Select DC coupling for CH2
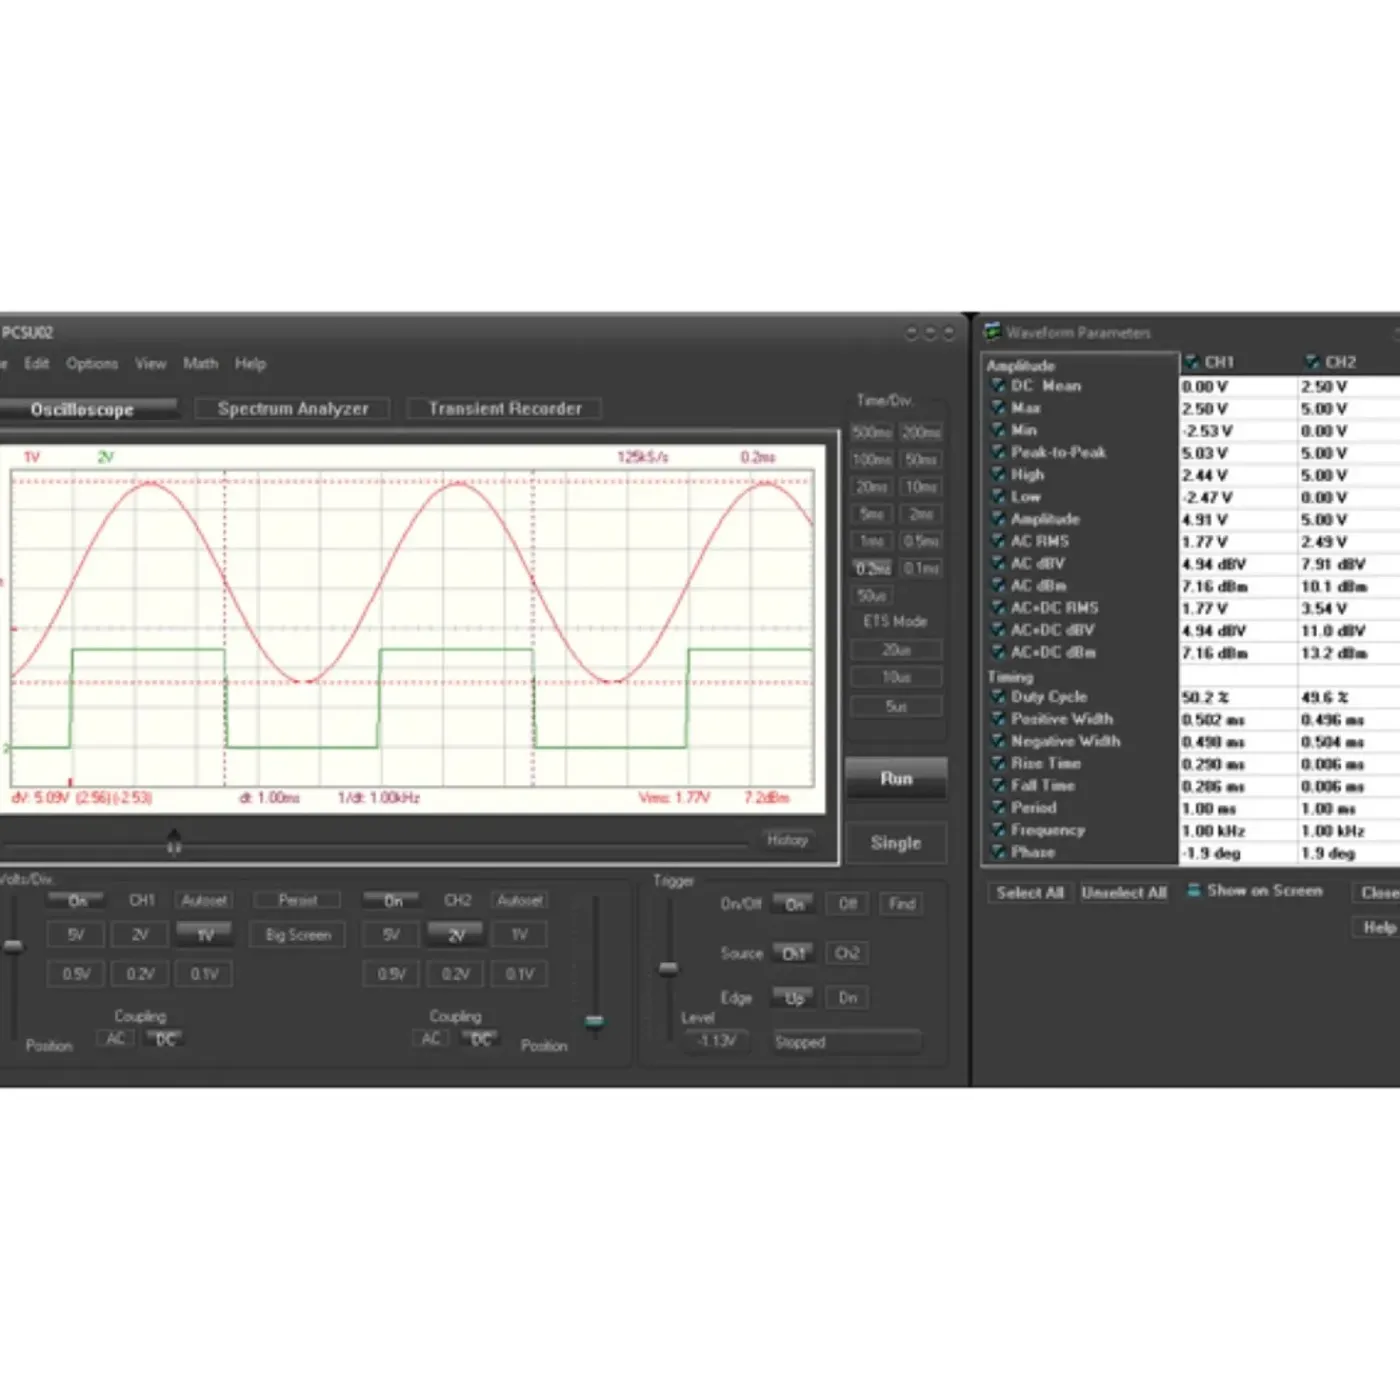This screenshot has height=1400, width=1400. click(x=480, y=1040)
